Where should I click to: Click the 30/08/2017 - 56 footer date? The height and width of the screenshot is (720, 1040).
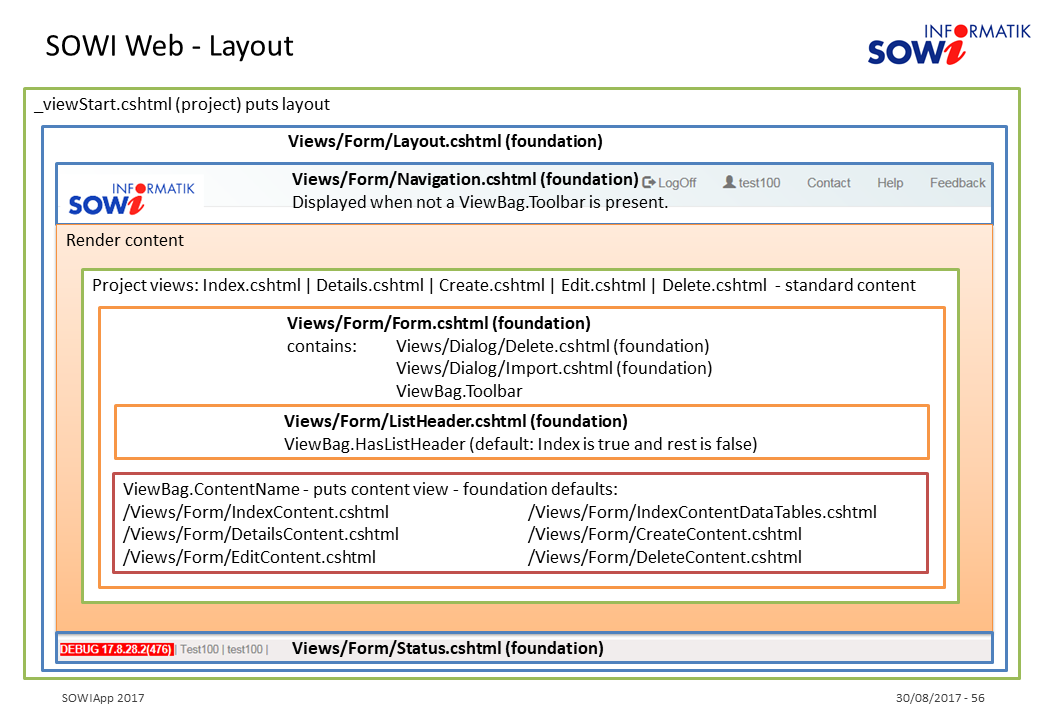[x=940, y=698]
